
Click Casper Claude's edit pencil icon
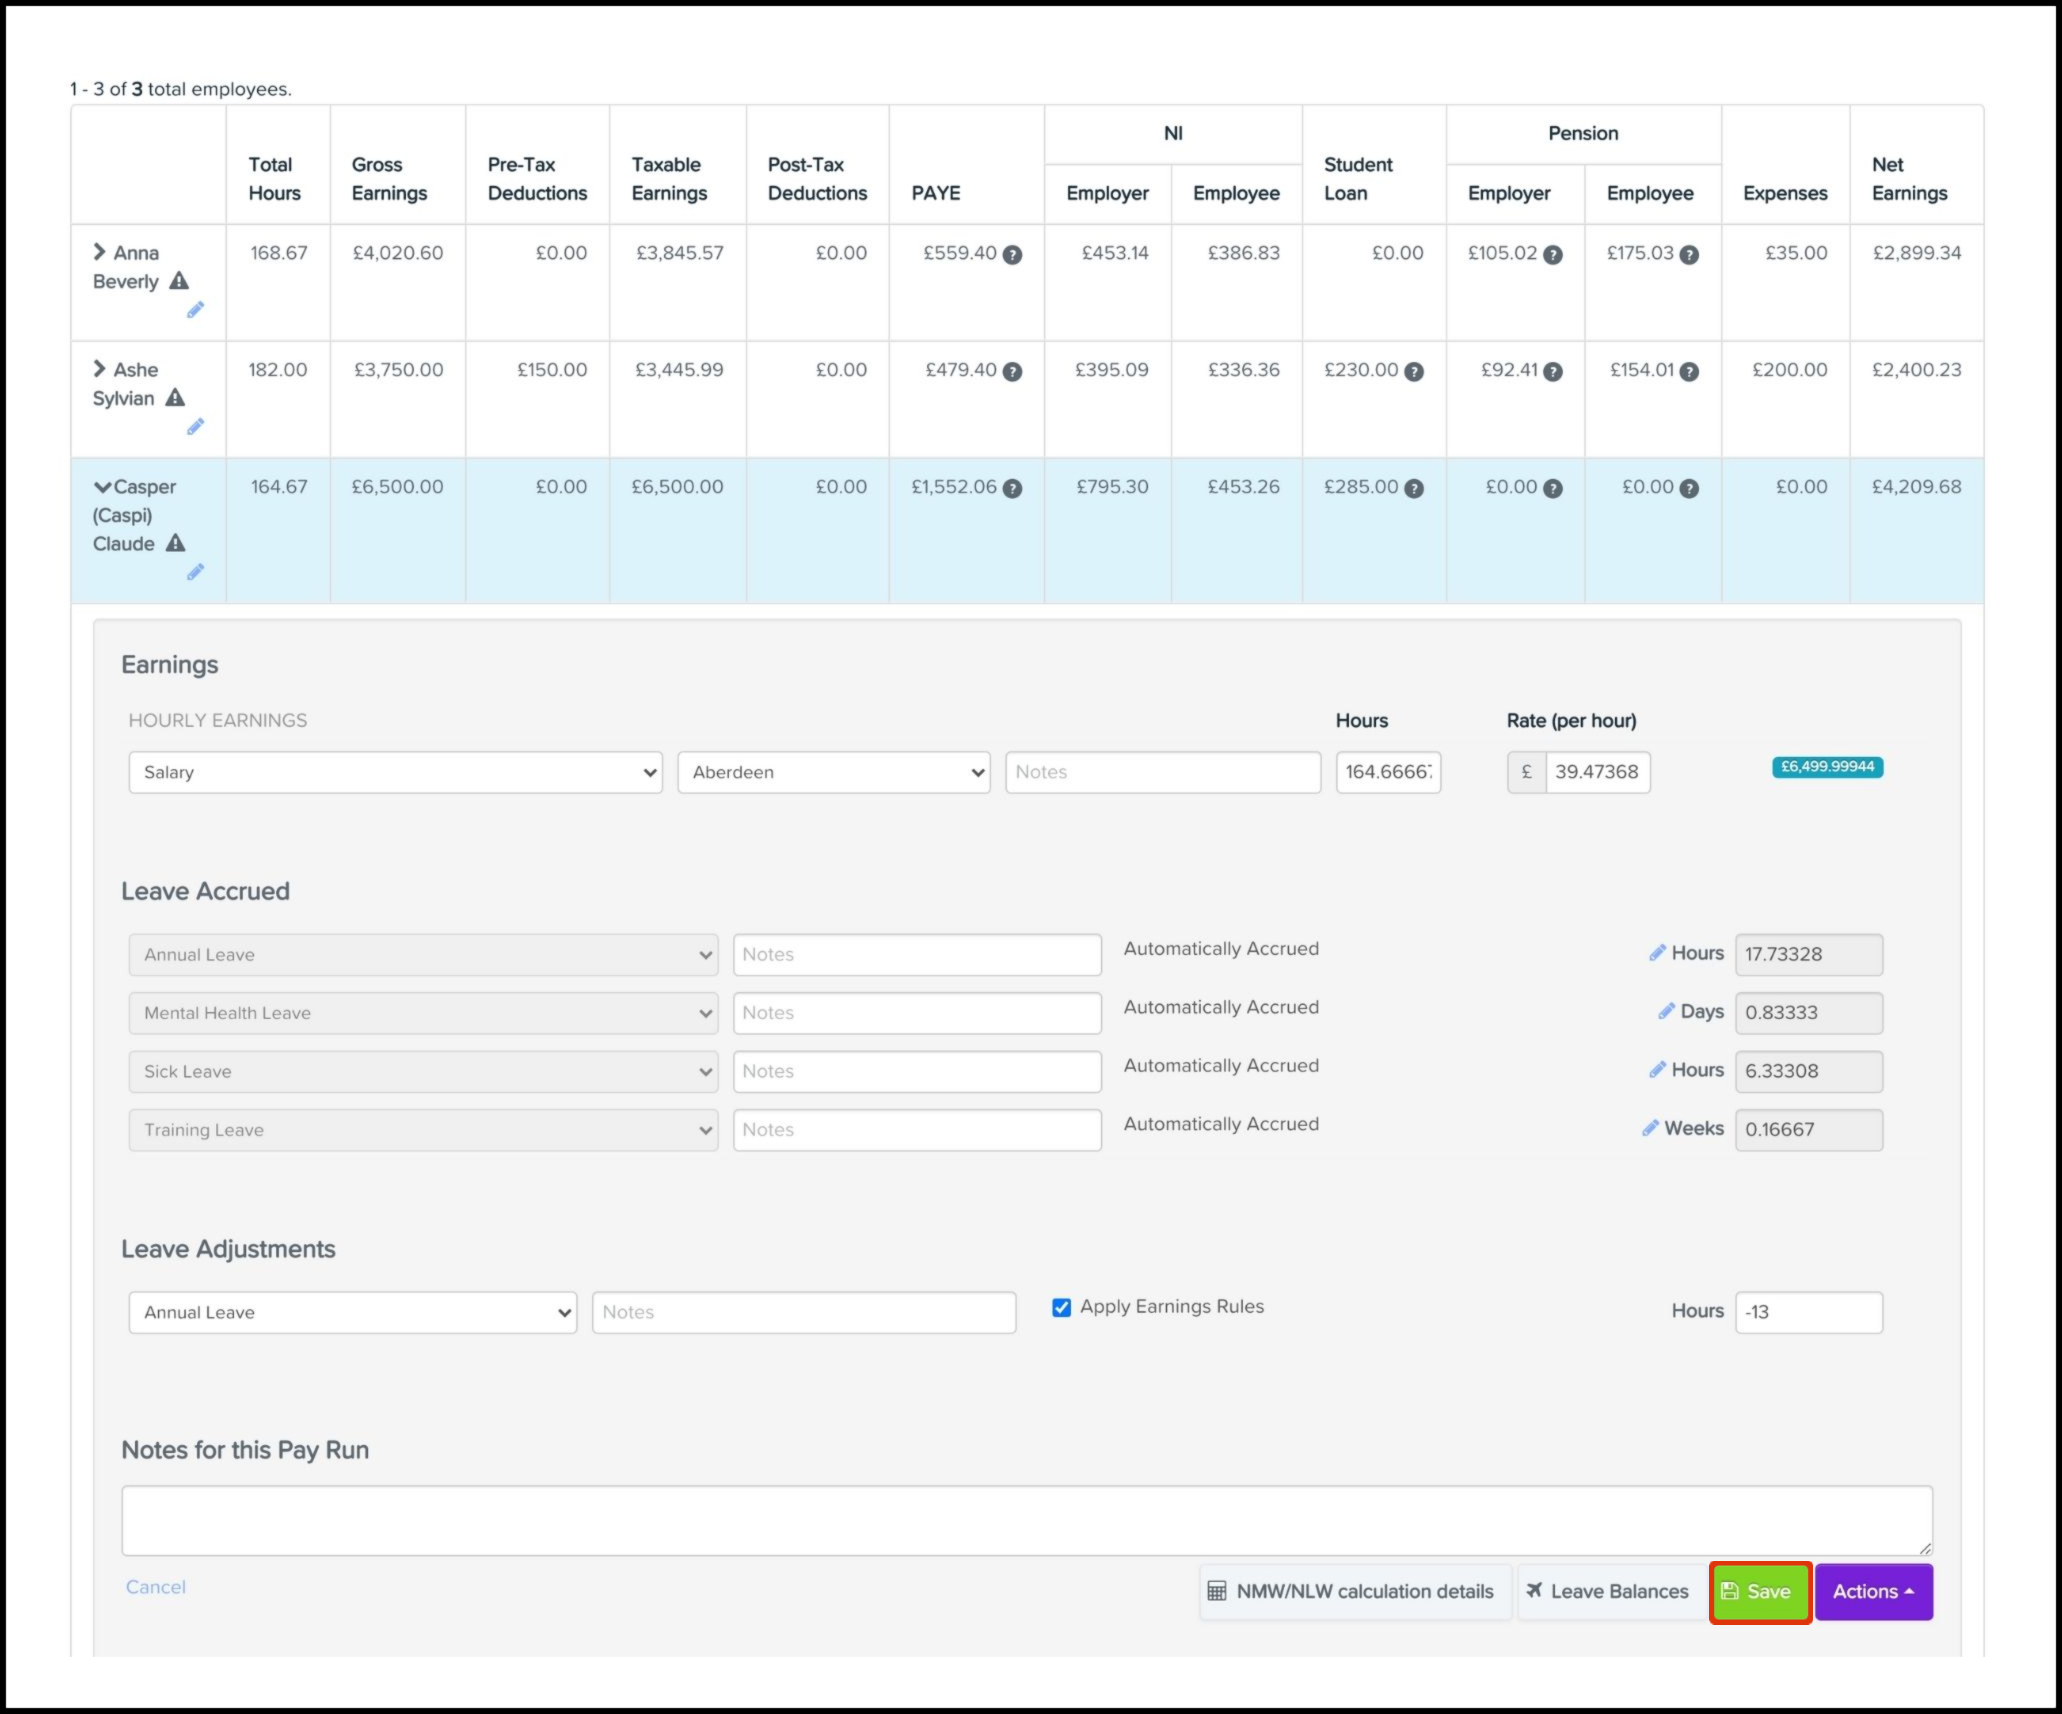pyautogui.click(x=195, y=572)
